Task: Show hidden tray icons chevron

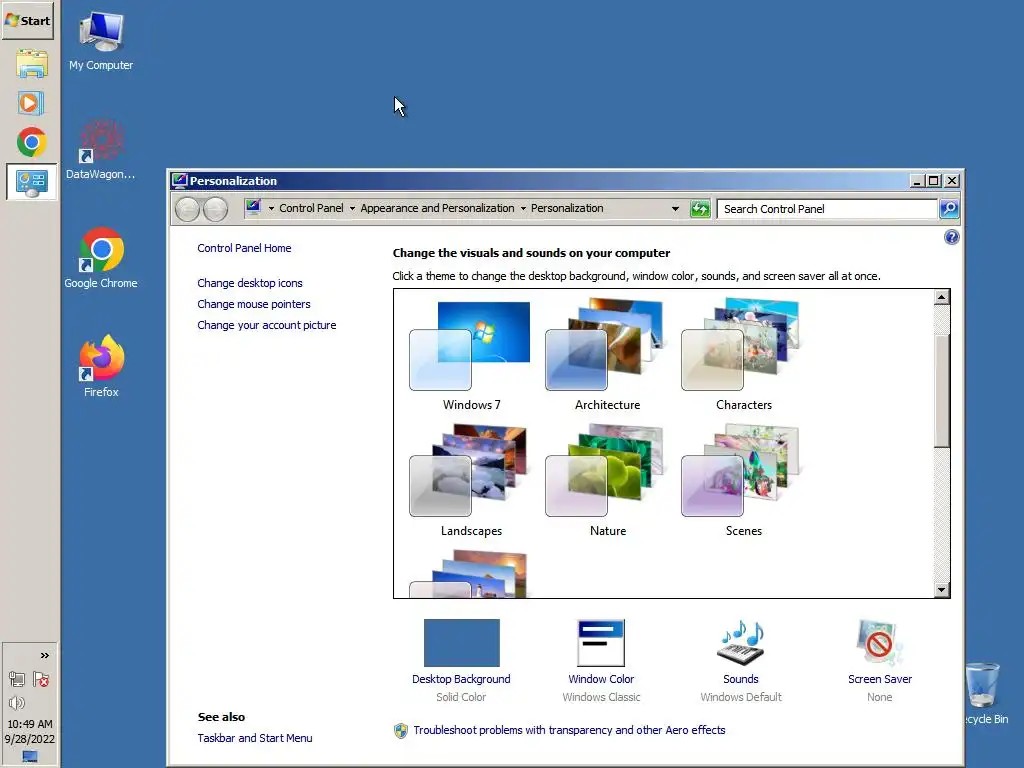Action: click(44, 655)
